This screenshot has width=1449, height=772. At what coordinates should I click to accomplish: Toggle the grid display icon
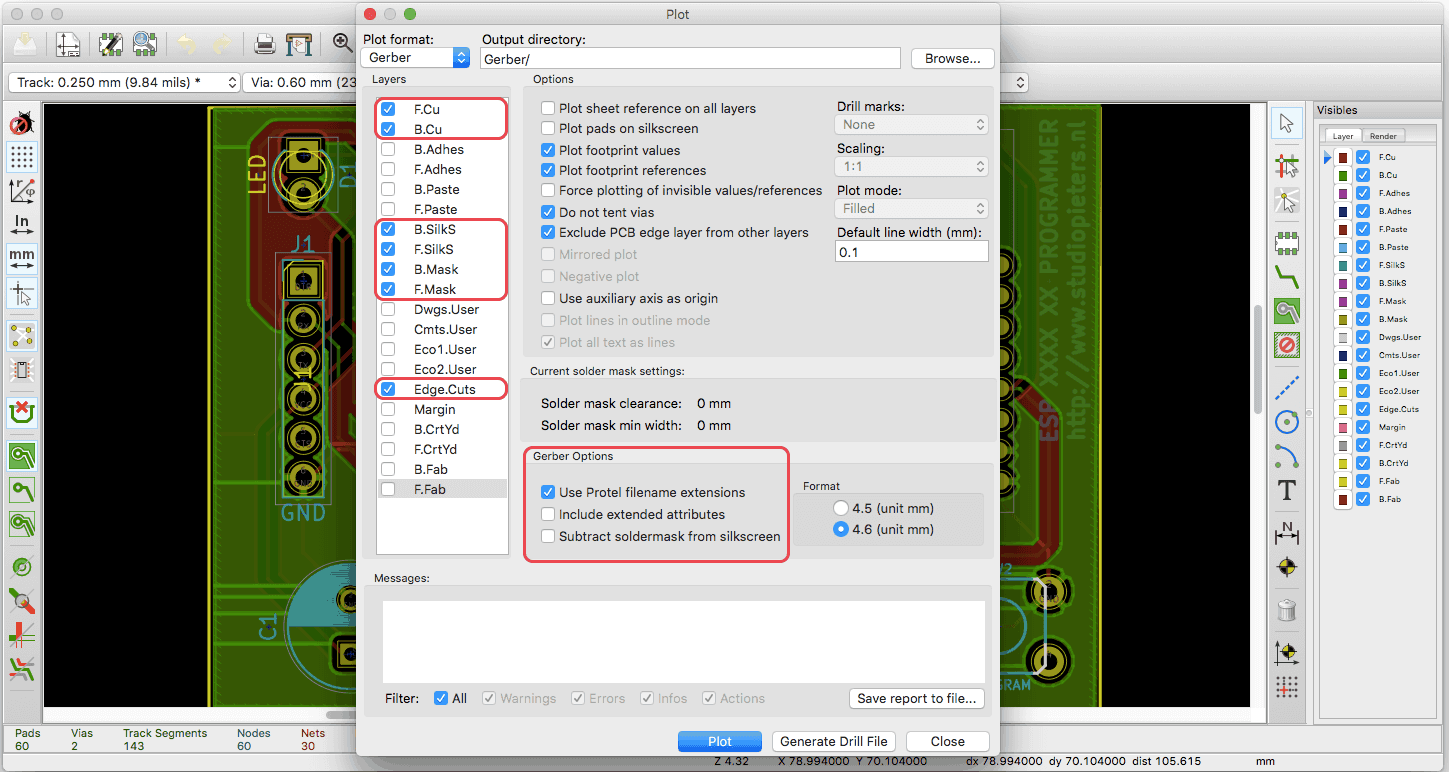click(22, 157)
